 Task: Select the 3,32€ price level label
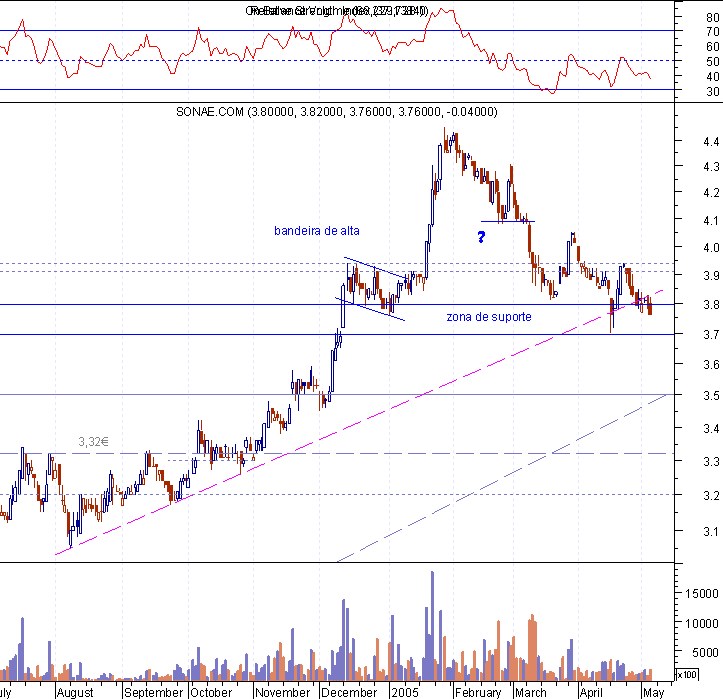pyautogui.click(x=94, y=442)
